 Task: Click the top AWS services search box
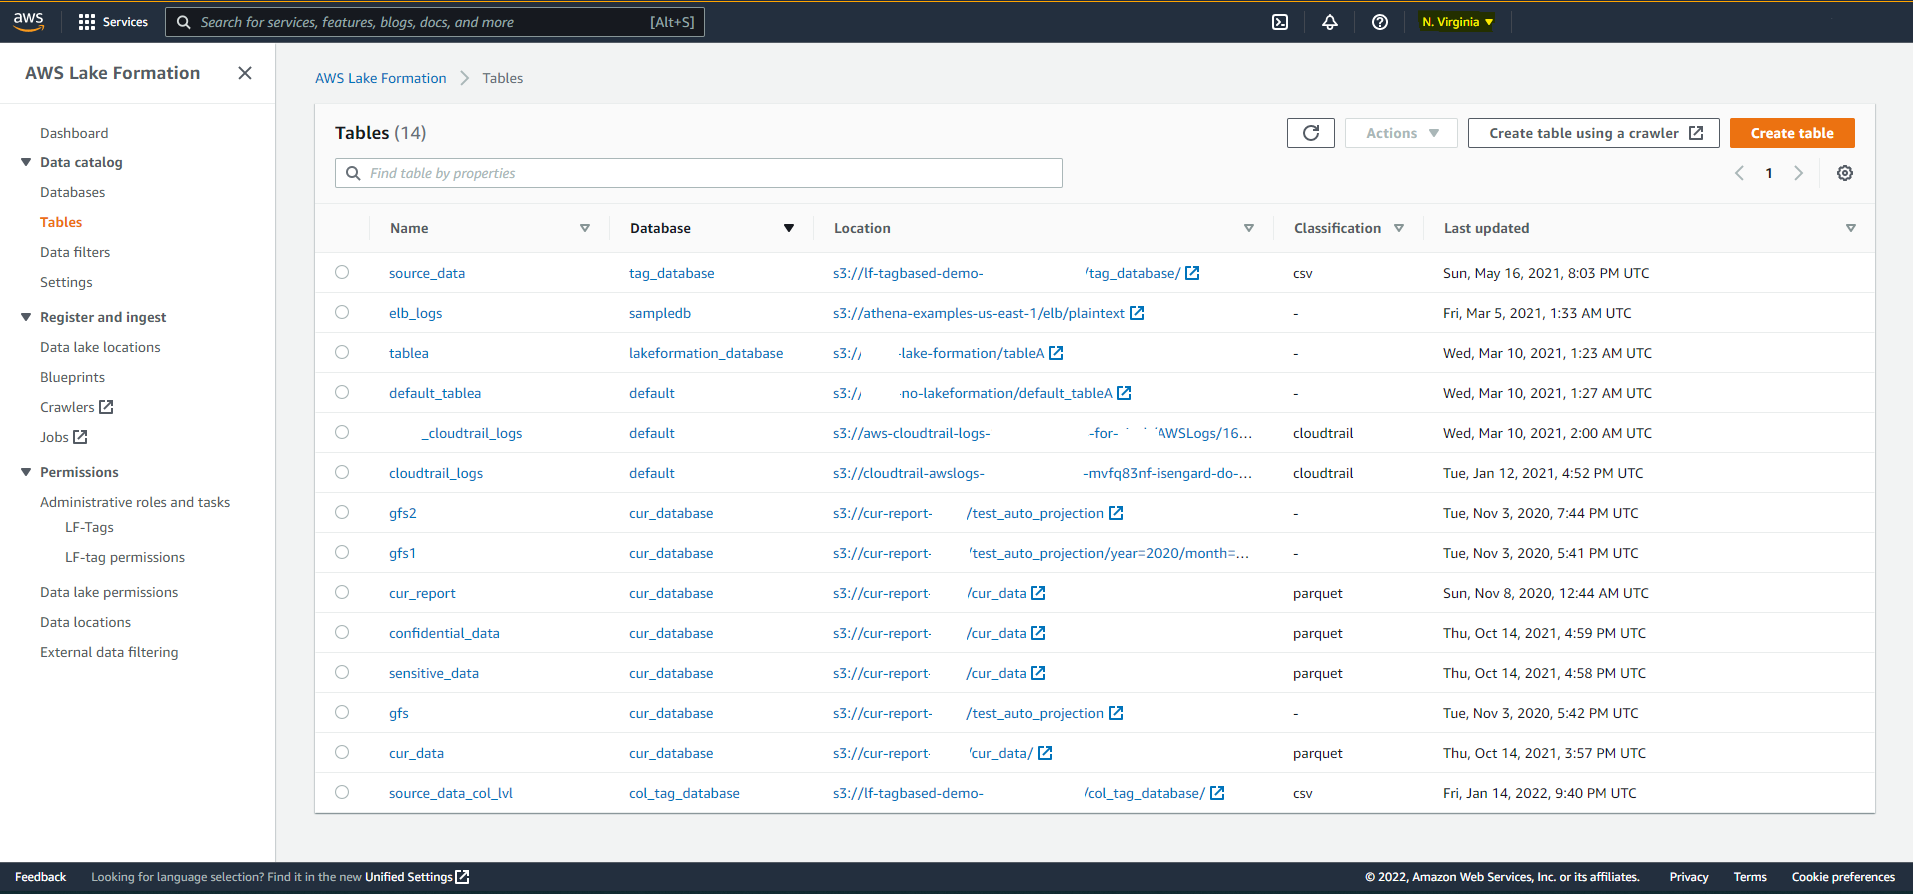(x=435, y=22)
